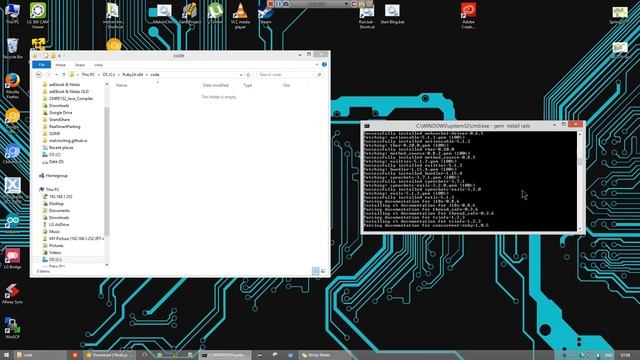Open WinSCP desktop icon

click(12, 328)
